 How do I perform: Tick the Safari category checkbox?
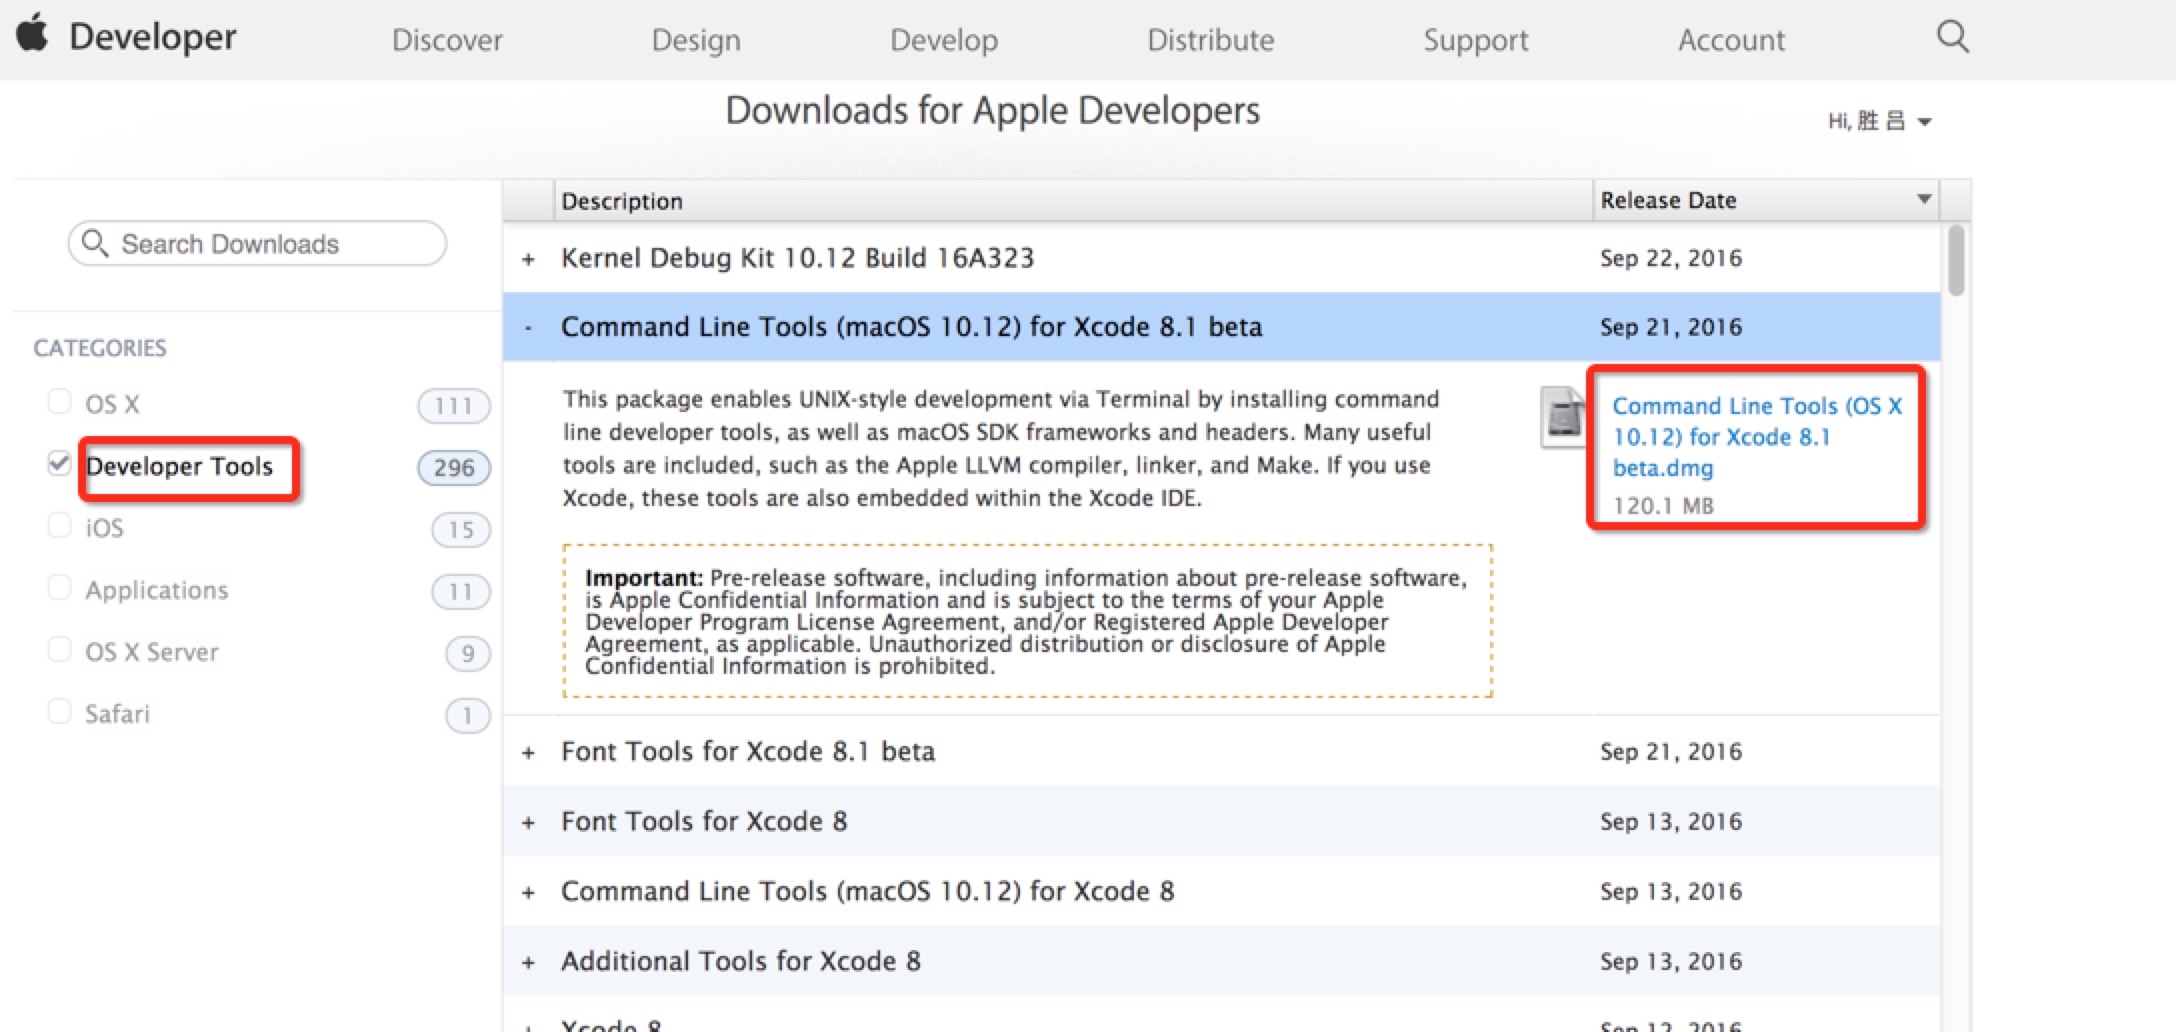click(x=59, y=712)
